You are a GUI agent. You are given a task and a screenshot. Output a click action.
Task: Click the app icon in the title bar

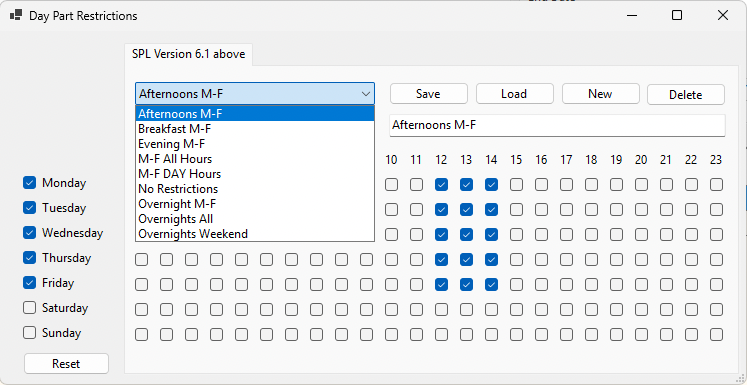(16, 15)
